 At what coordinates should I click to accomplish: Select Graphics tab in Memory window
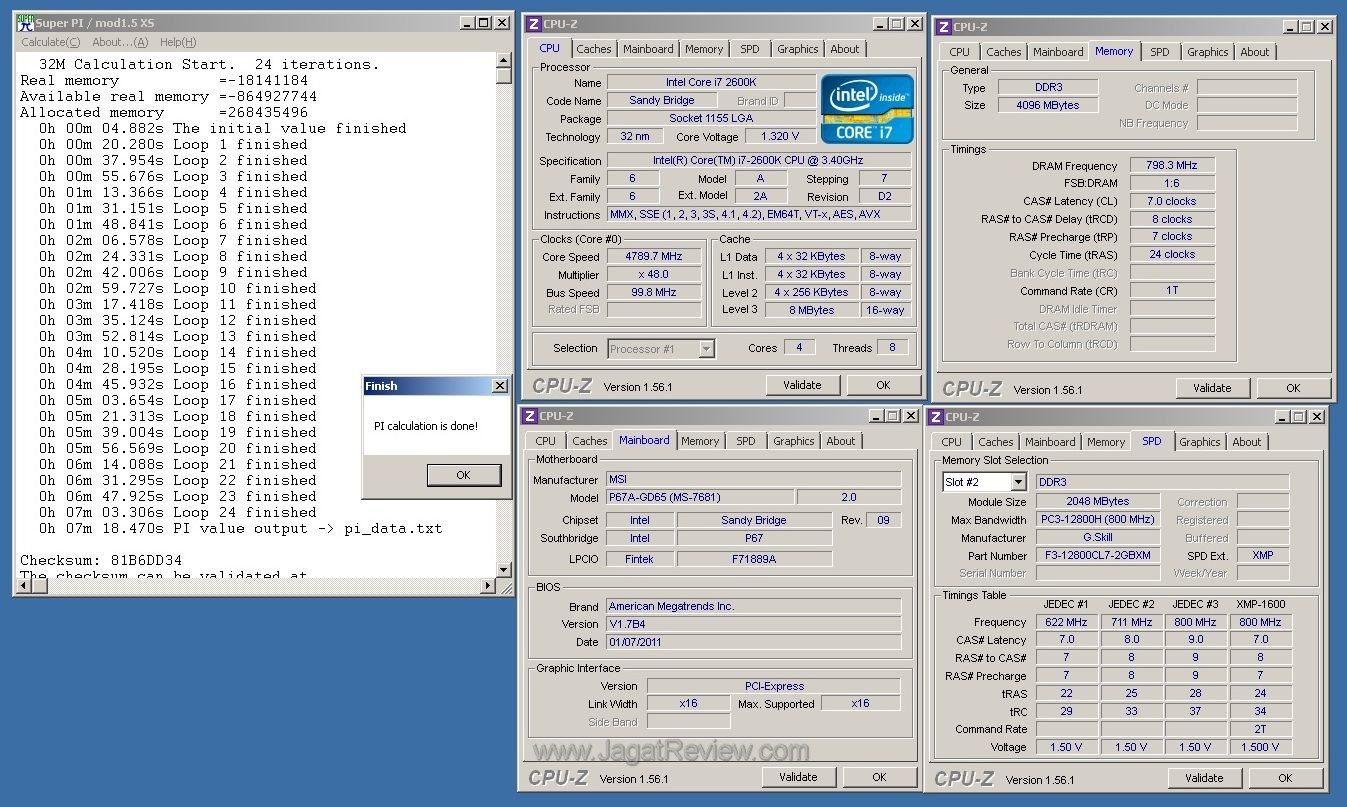pyautogui.click(x=1207, y=52)
